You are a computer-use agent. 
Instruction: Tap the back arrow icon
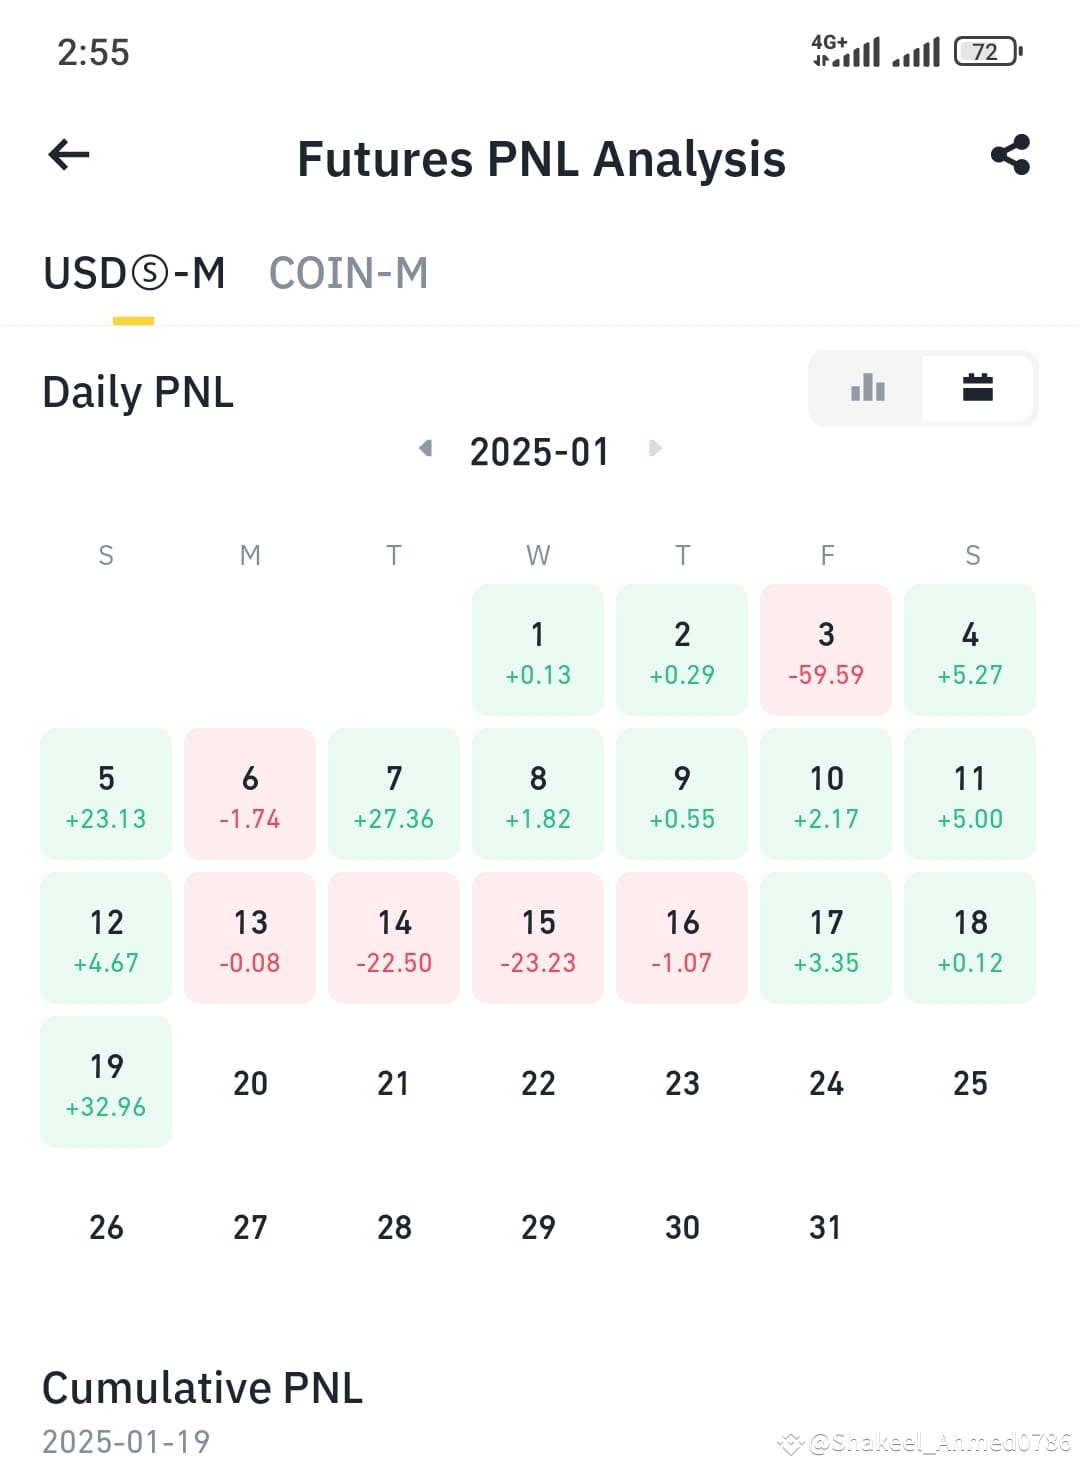(69, 155)
